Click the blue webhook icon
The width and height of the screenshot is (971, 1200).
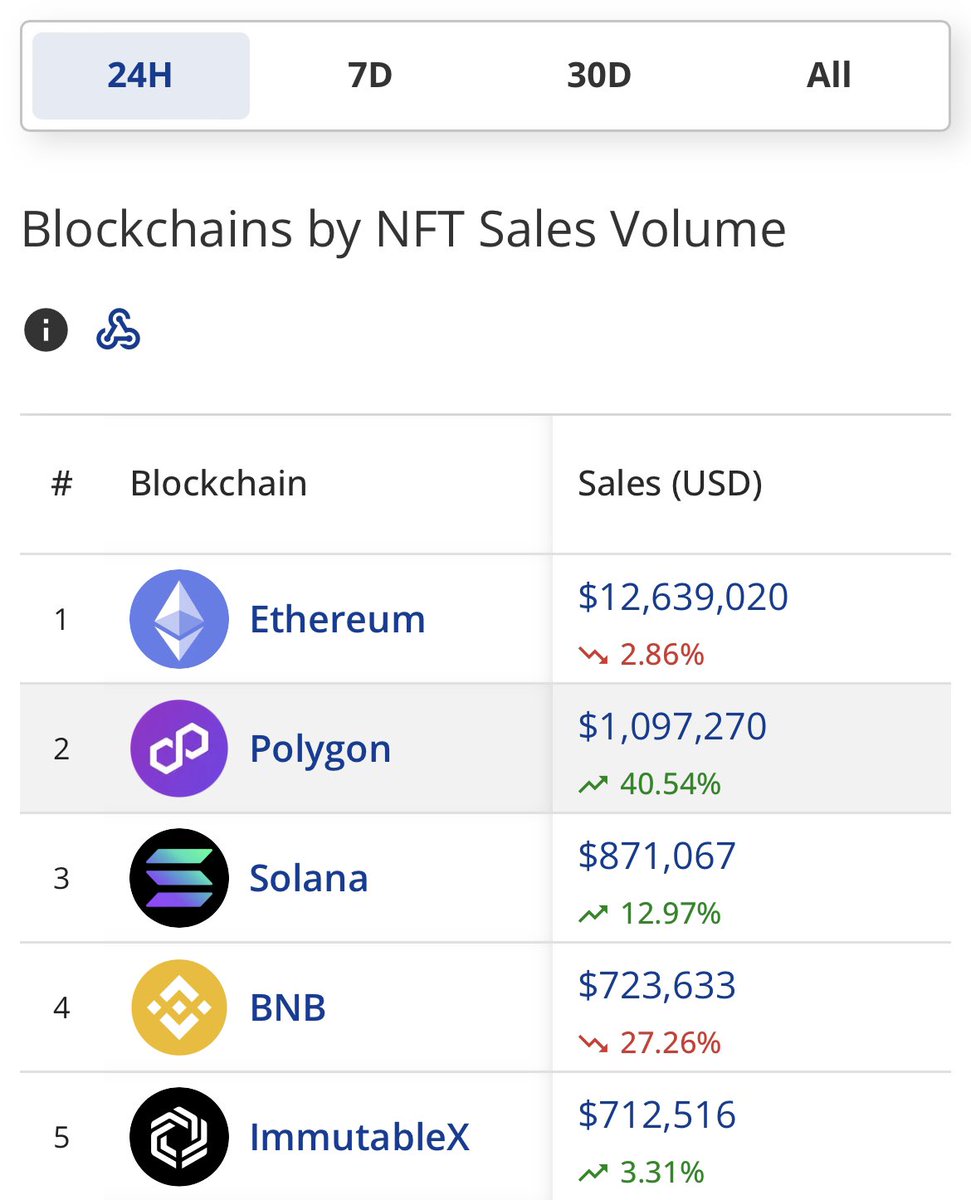tap(118, 330)
